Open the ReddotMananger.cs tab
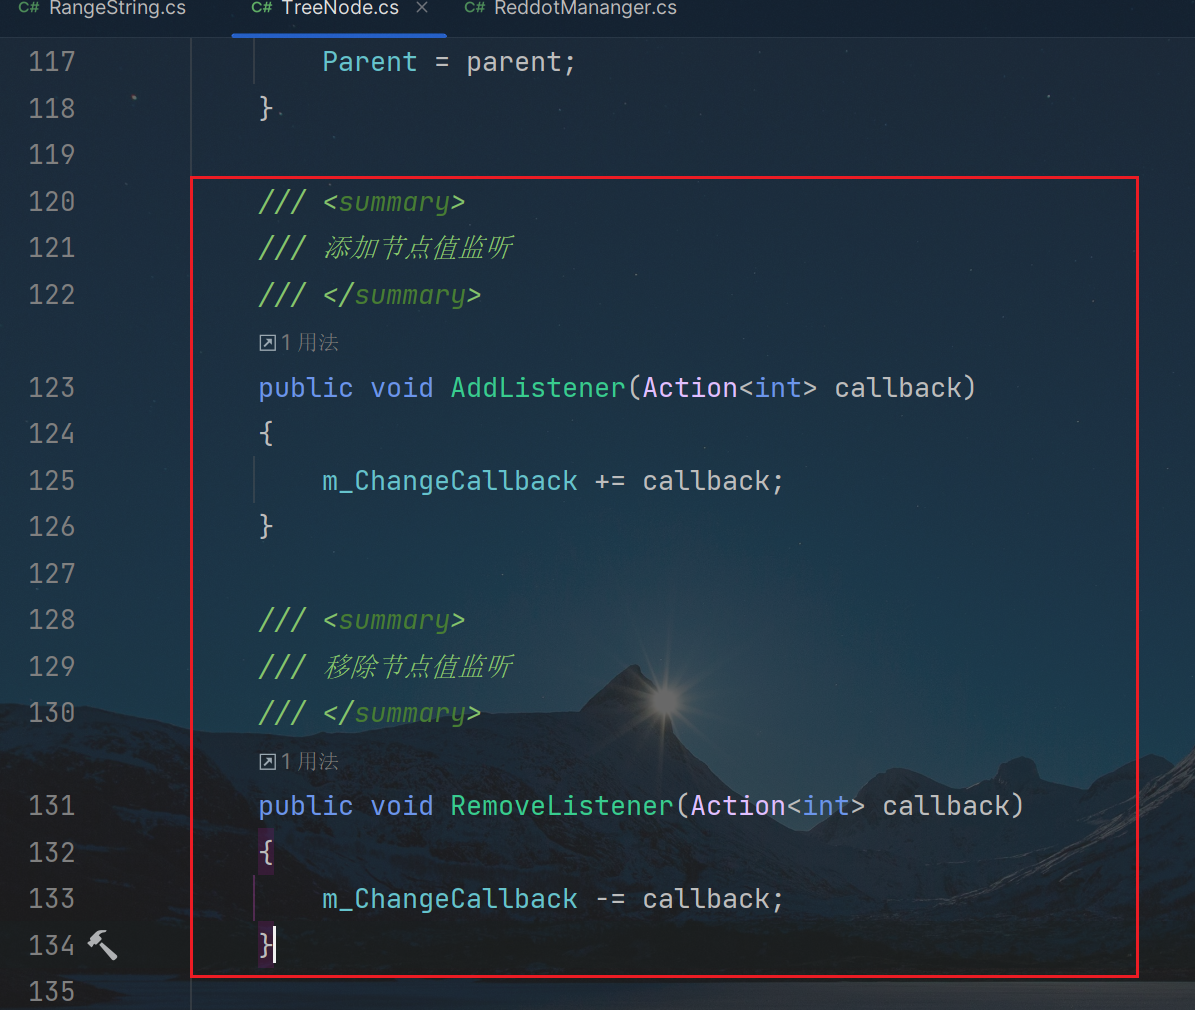The height and width of the screenshot is (1010, 1195). [585, 9]
